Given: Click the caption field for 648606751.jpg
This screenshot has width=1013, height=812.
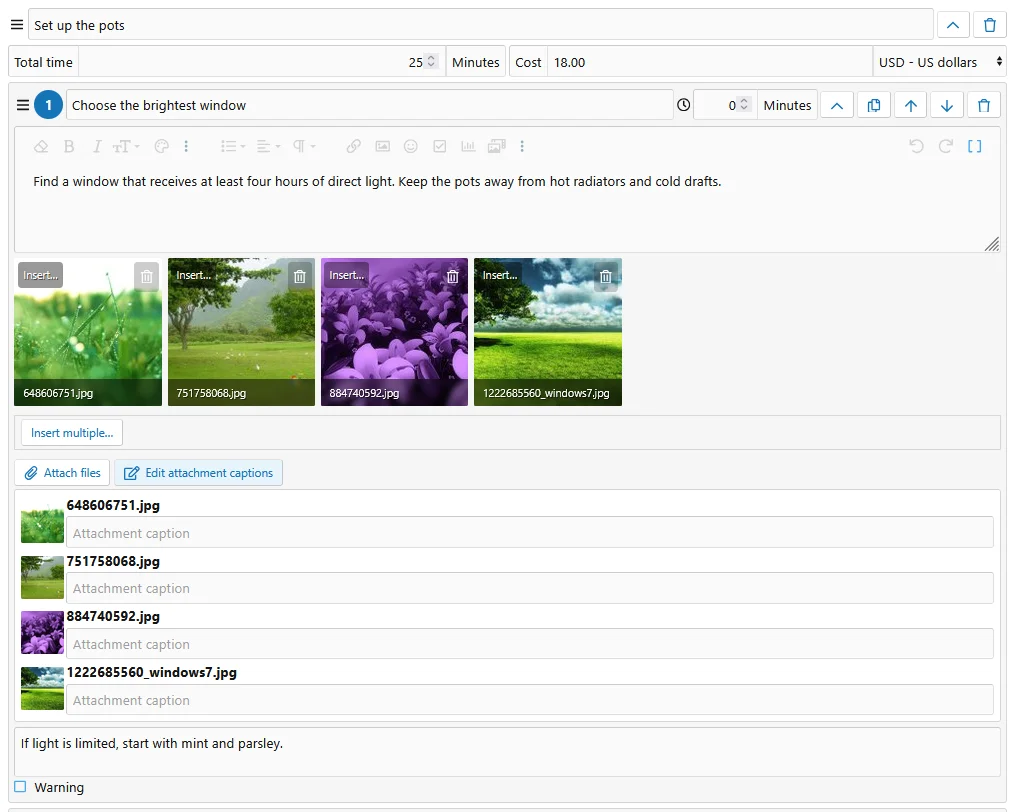Looking at the screenshot, I should 530,532.
